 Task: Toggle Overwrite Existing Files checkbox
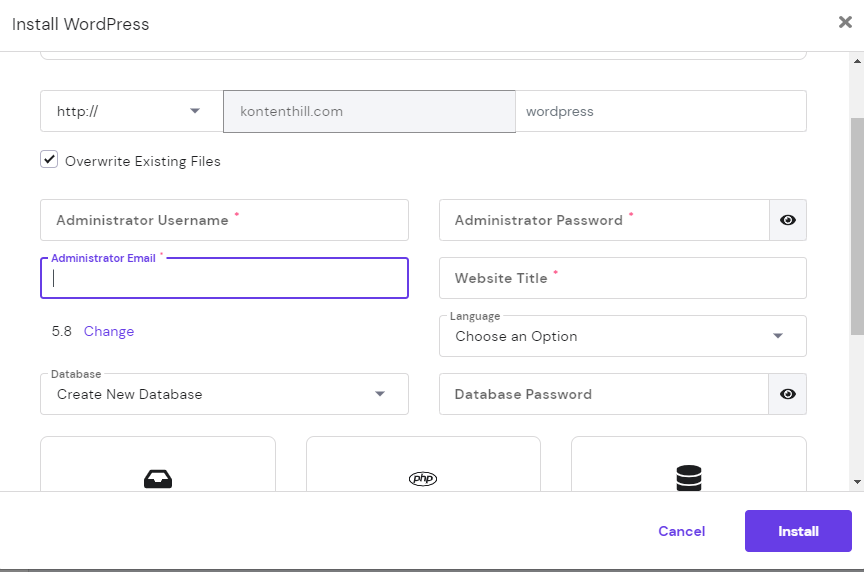click(x=49, y=160)
